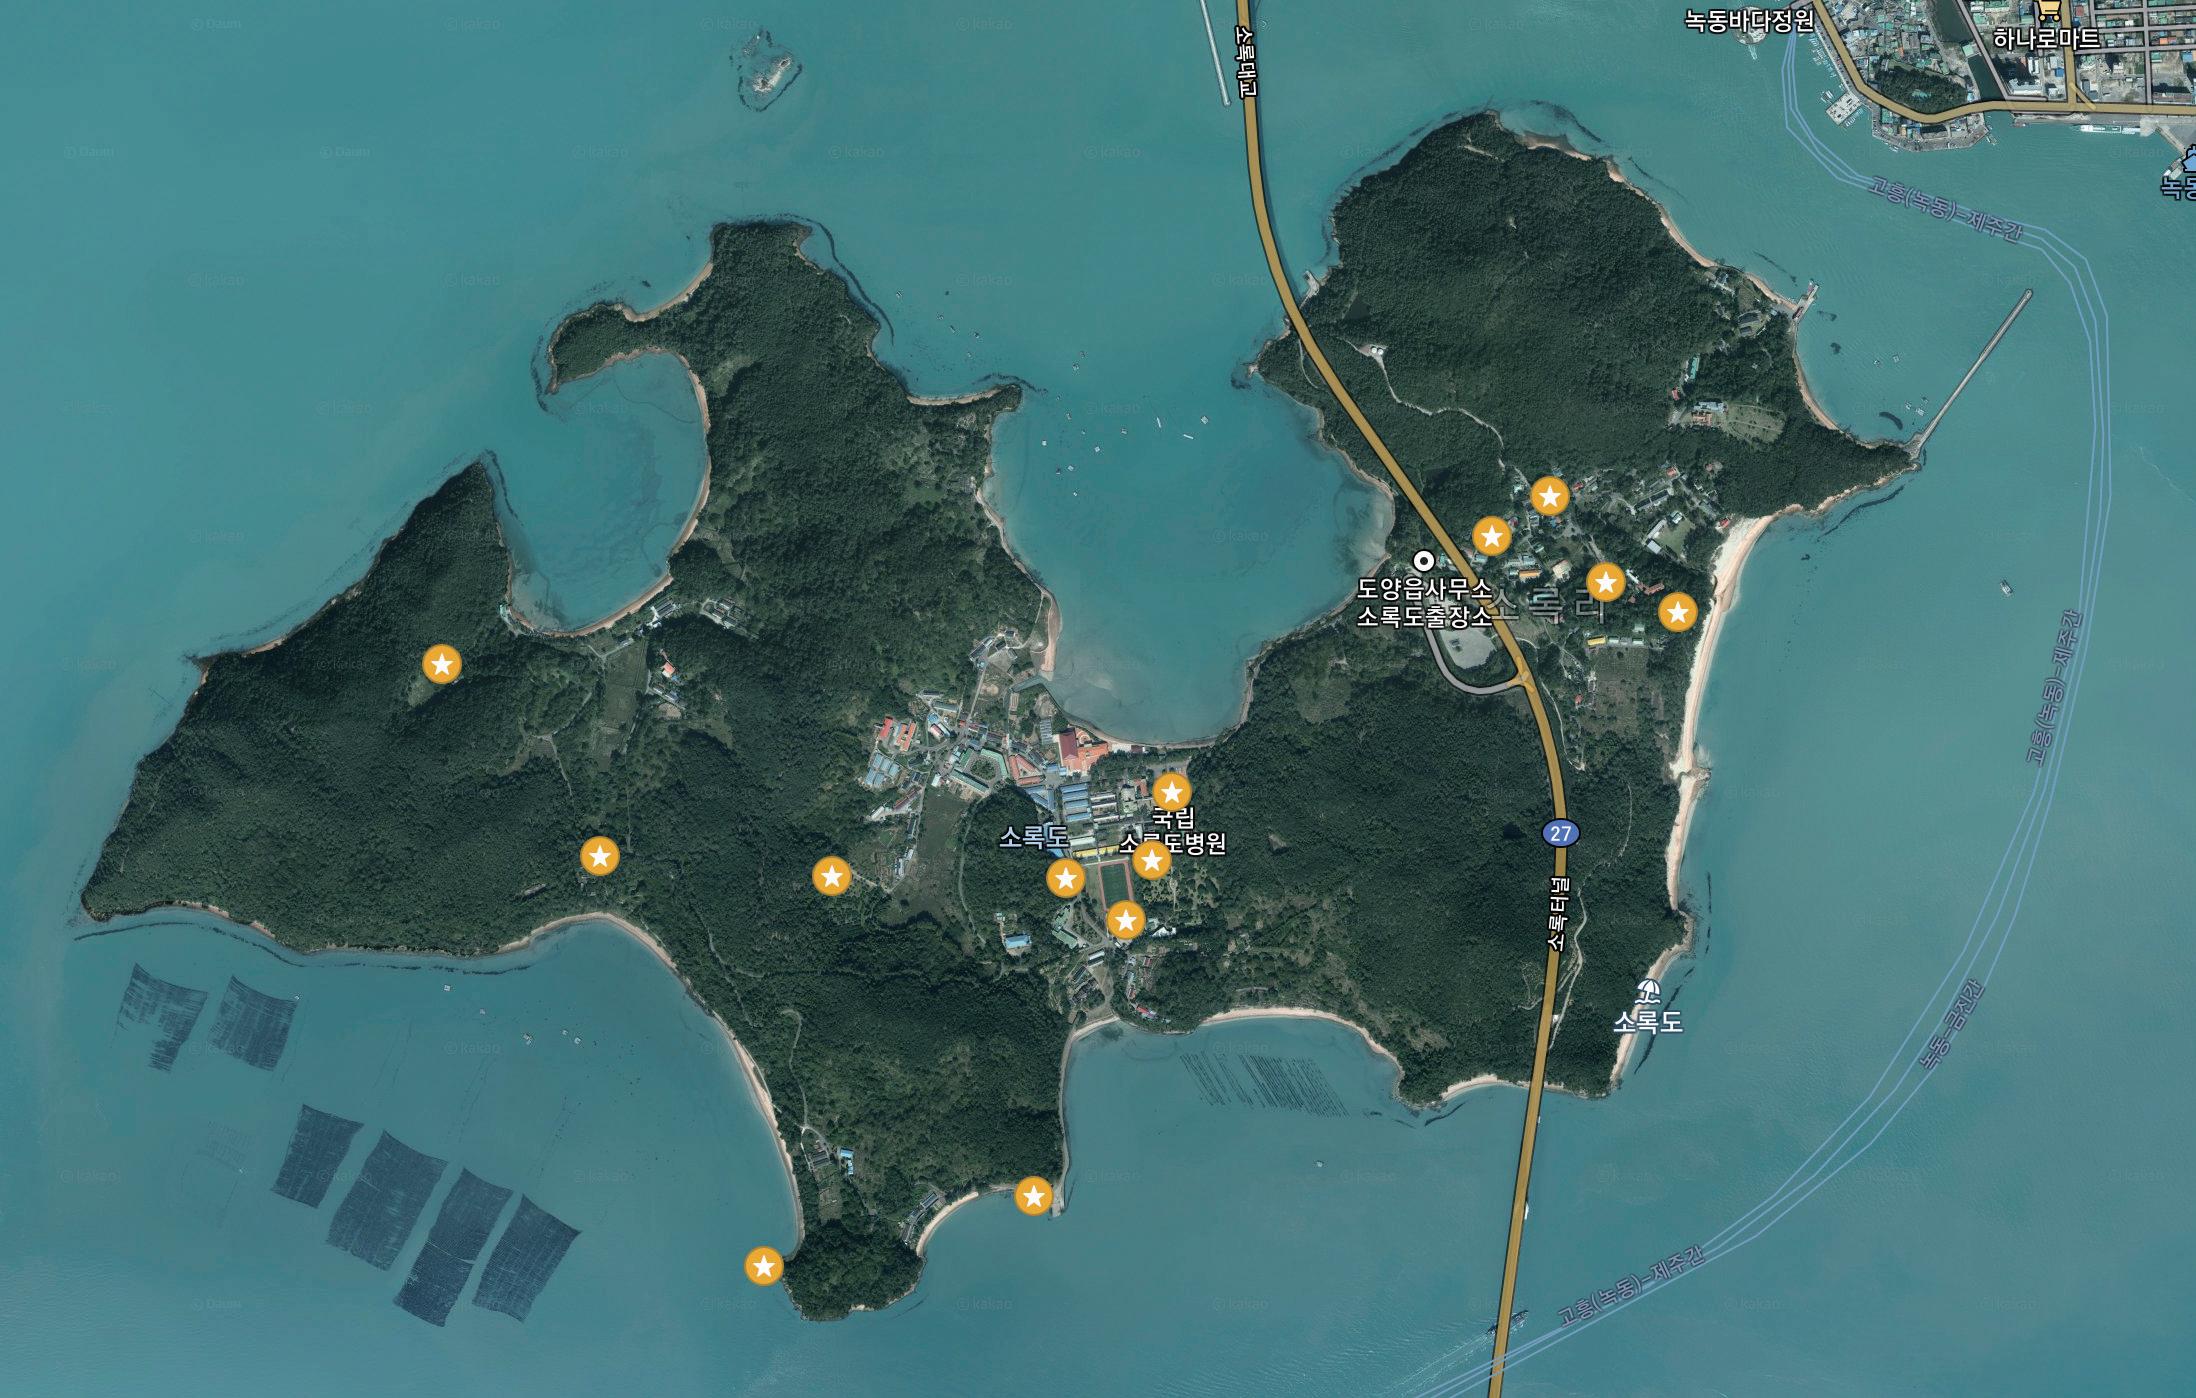This screenshot has height=1398, width=2196.
Task: Click the route 27 road shield
Action: point(1561,832)
